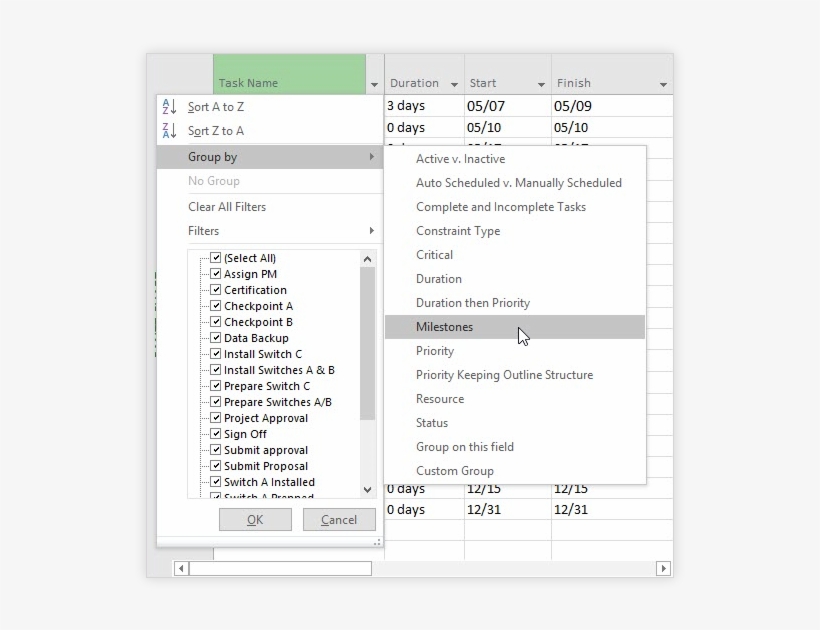
Task: Click horizontal scrollbar left arrow
Action: (181, 568)
